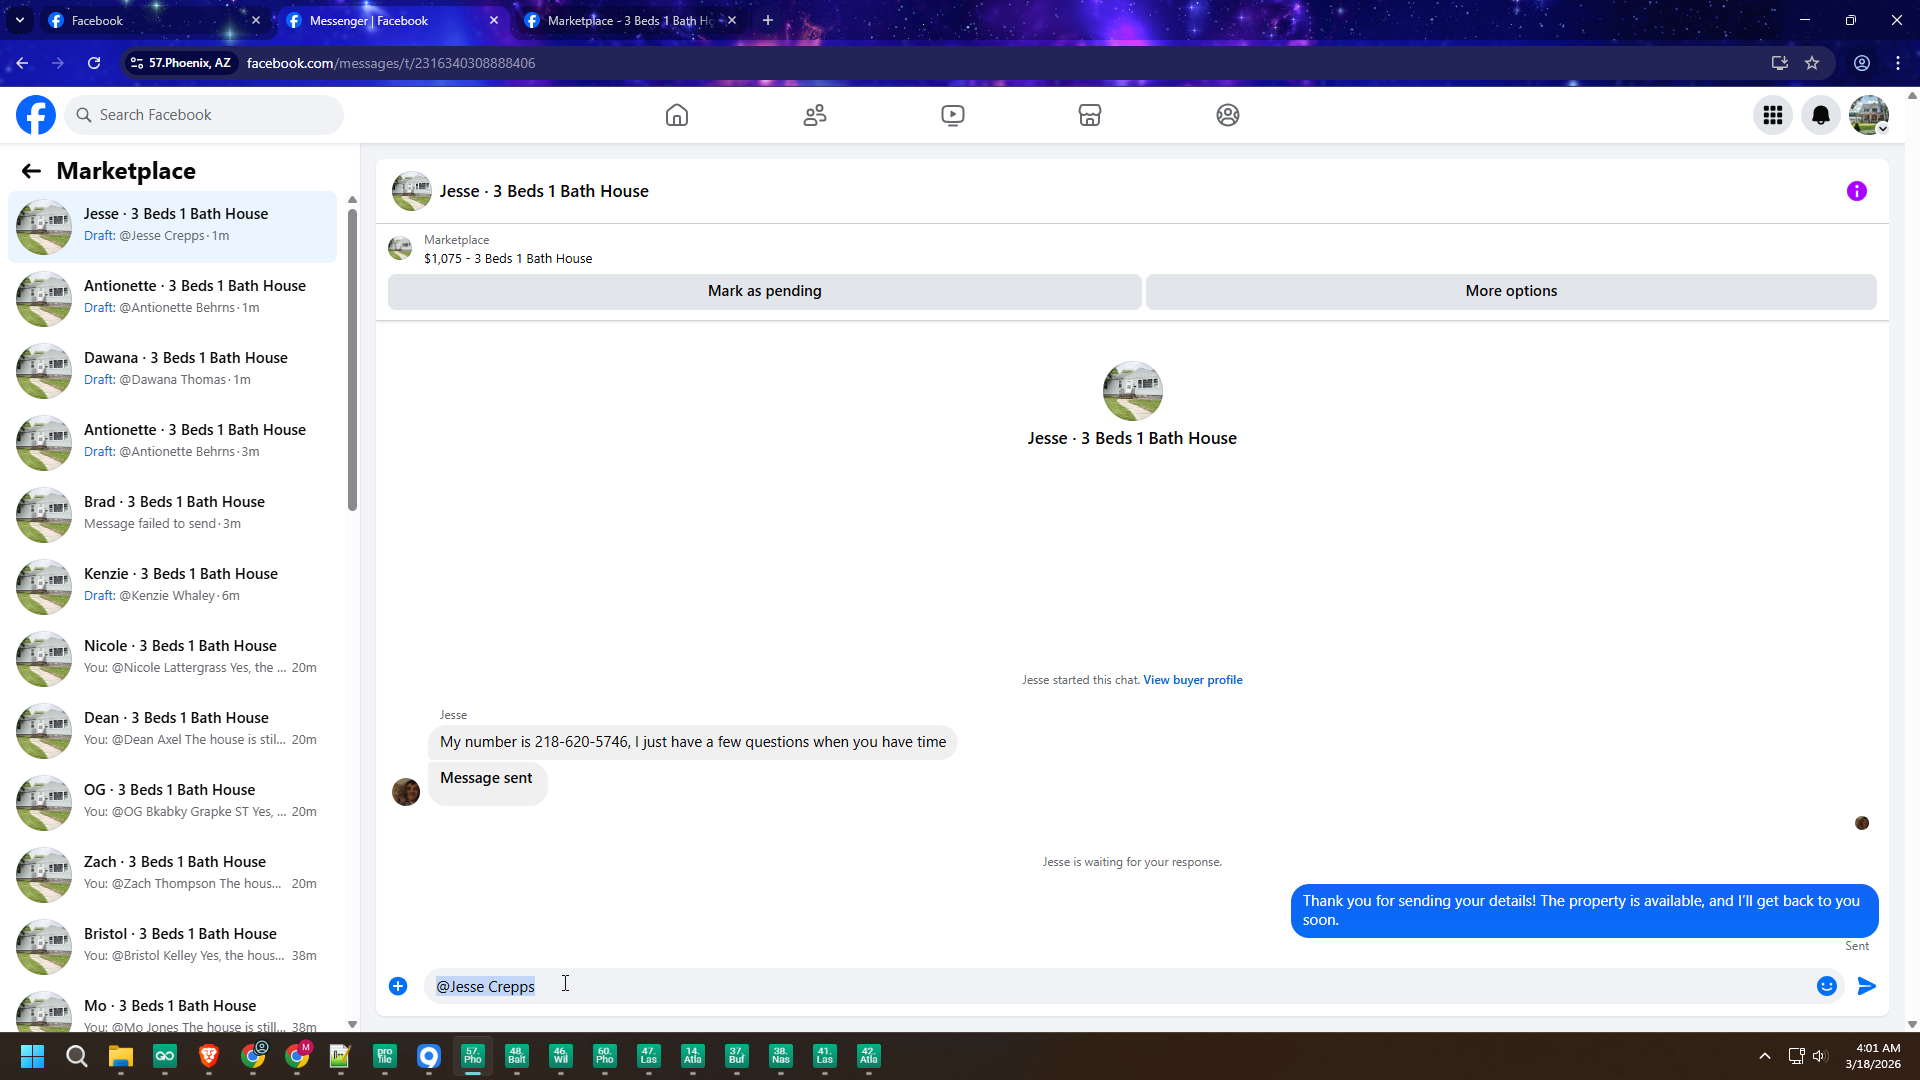Viewport: 1920px width, 1080px height.
Task: Click Jesse's message with phone number
Action: (x=693, y=742)
